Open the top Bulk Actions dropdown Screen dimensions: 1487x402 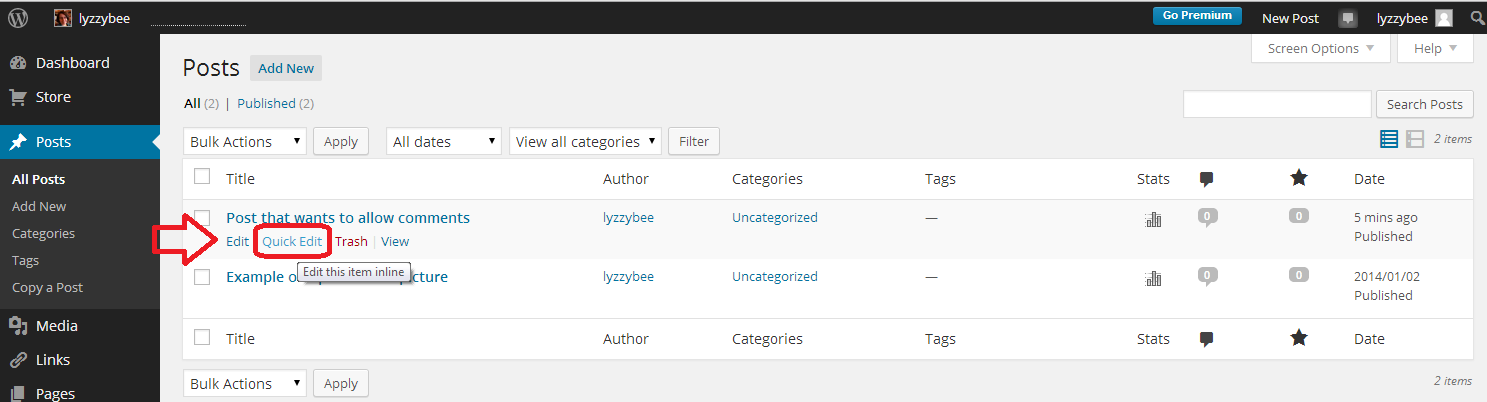tap(245, 142)
